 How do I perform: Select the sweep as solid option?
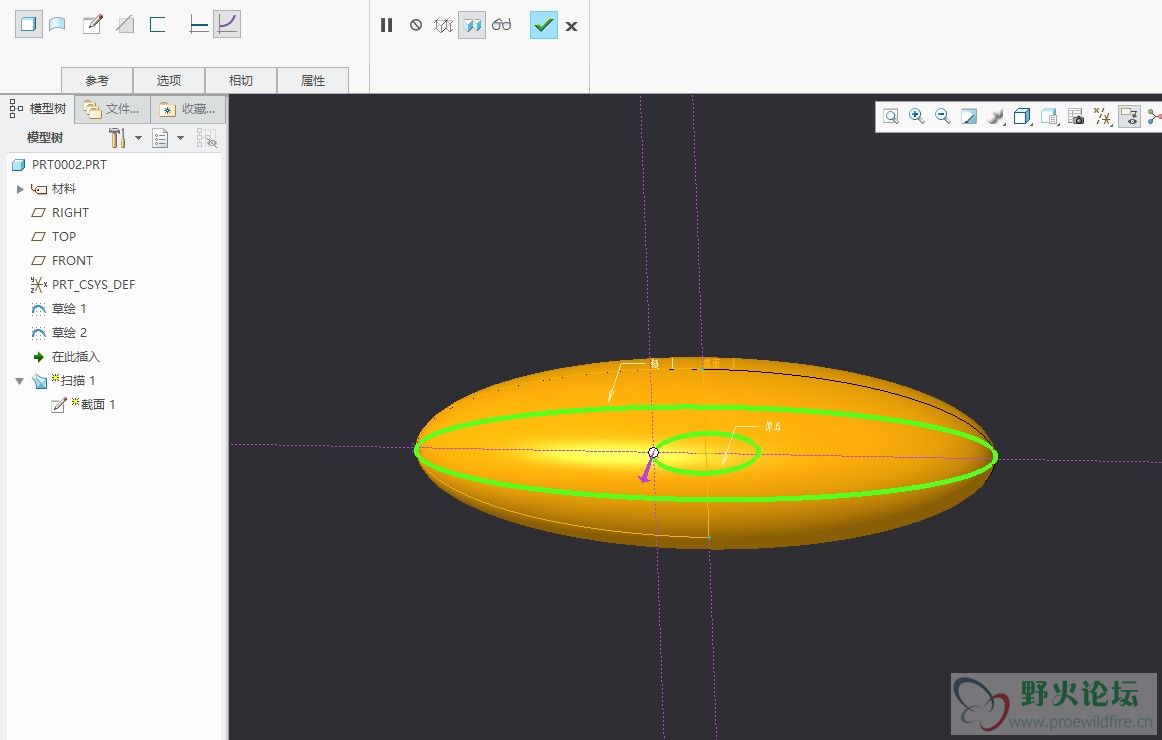[x=29, y=24]
